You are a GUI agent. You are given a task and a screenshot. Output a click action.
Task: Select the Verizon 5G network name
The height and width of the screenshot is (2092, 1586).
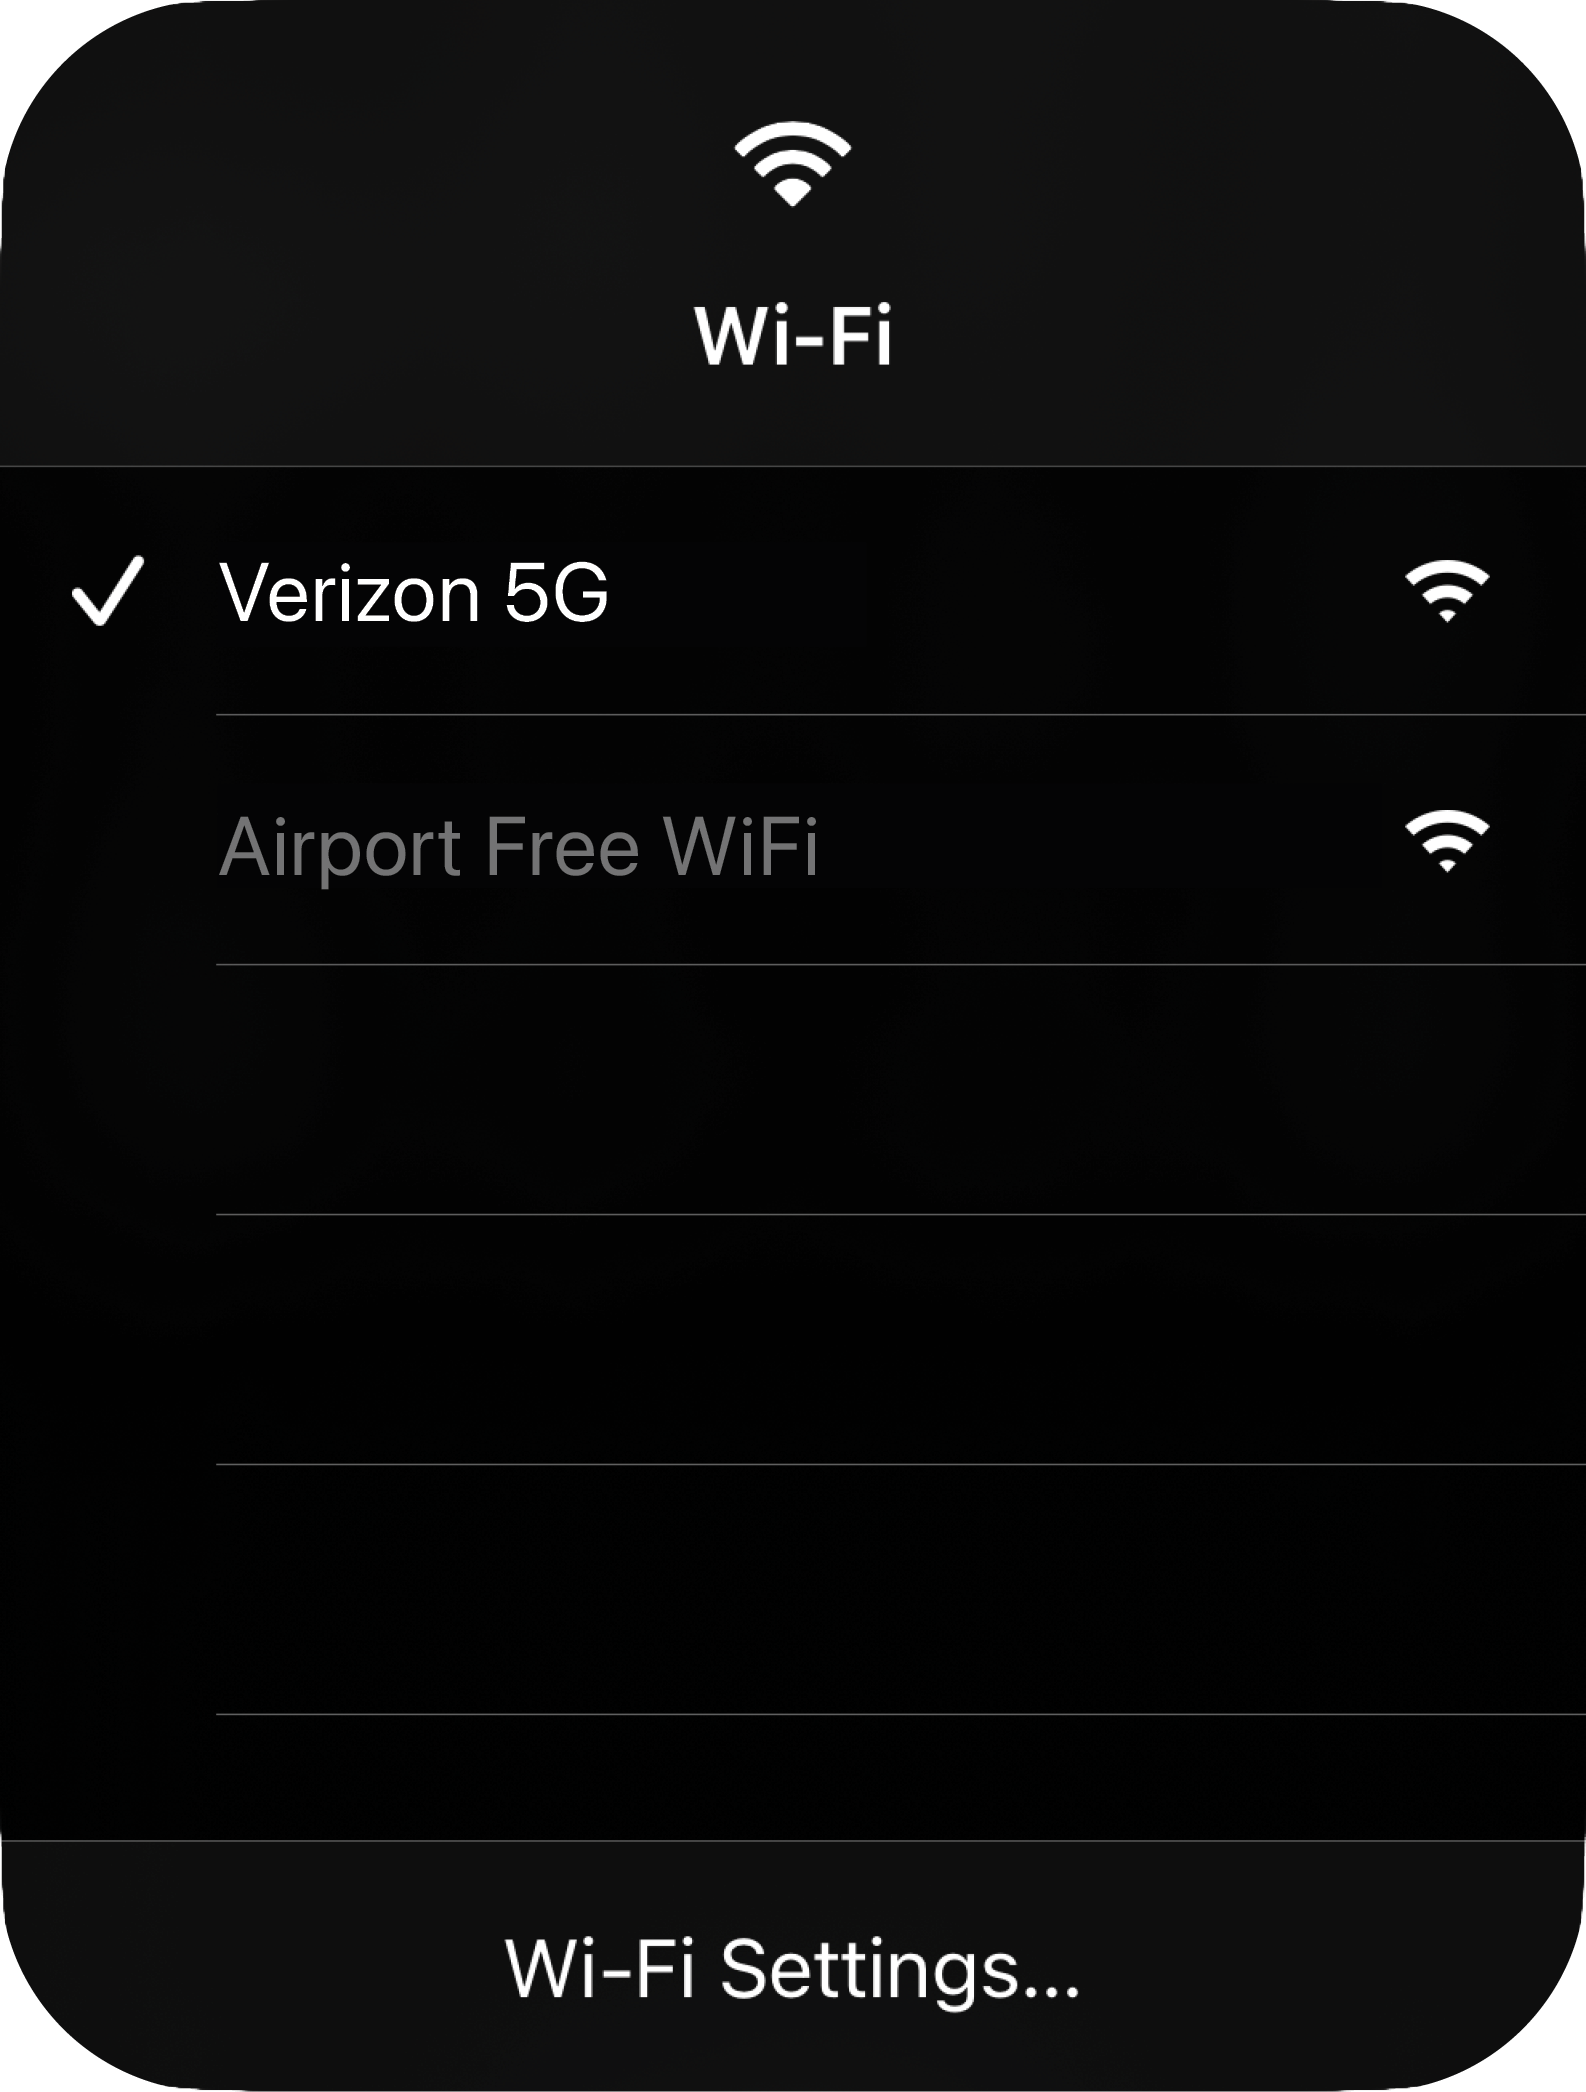click(x=414, y=592)
